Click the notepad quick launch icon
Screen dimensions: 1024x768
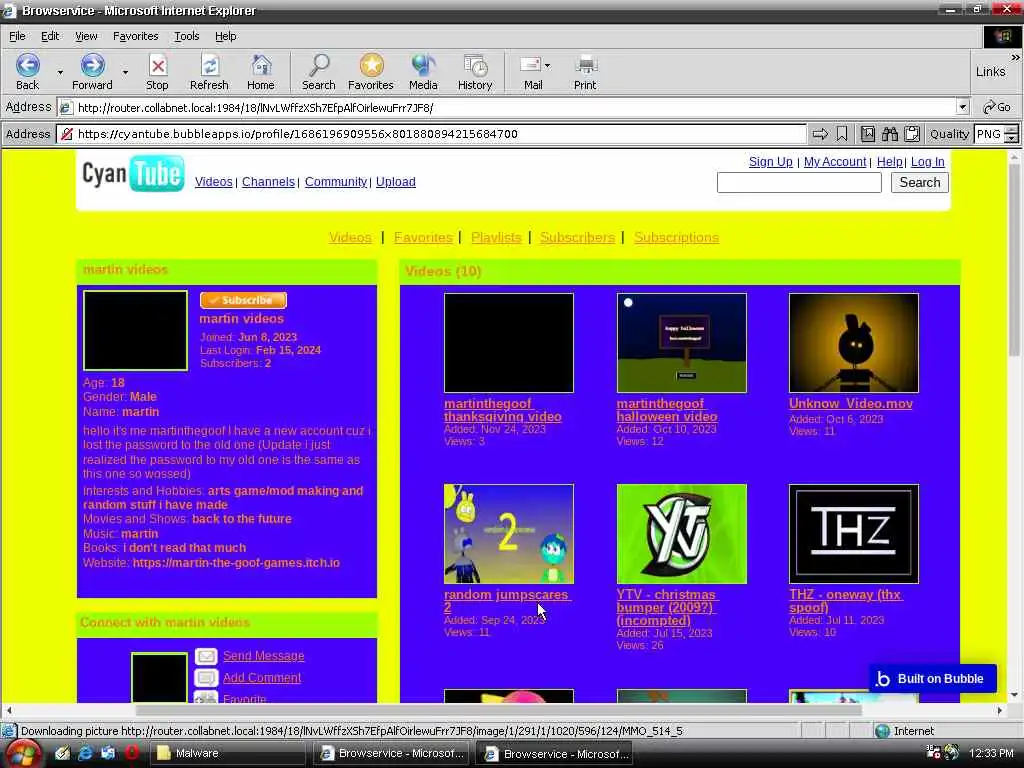(62, 753)
